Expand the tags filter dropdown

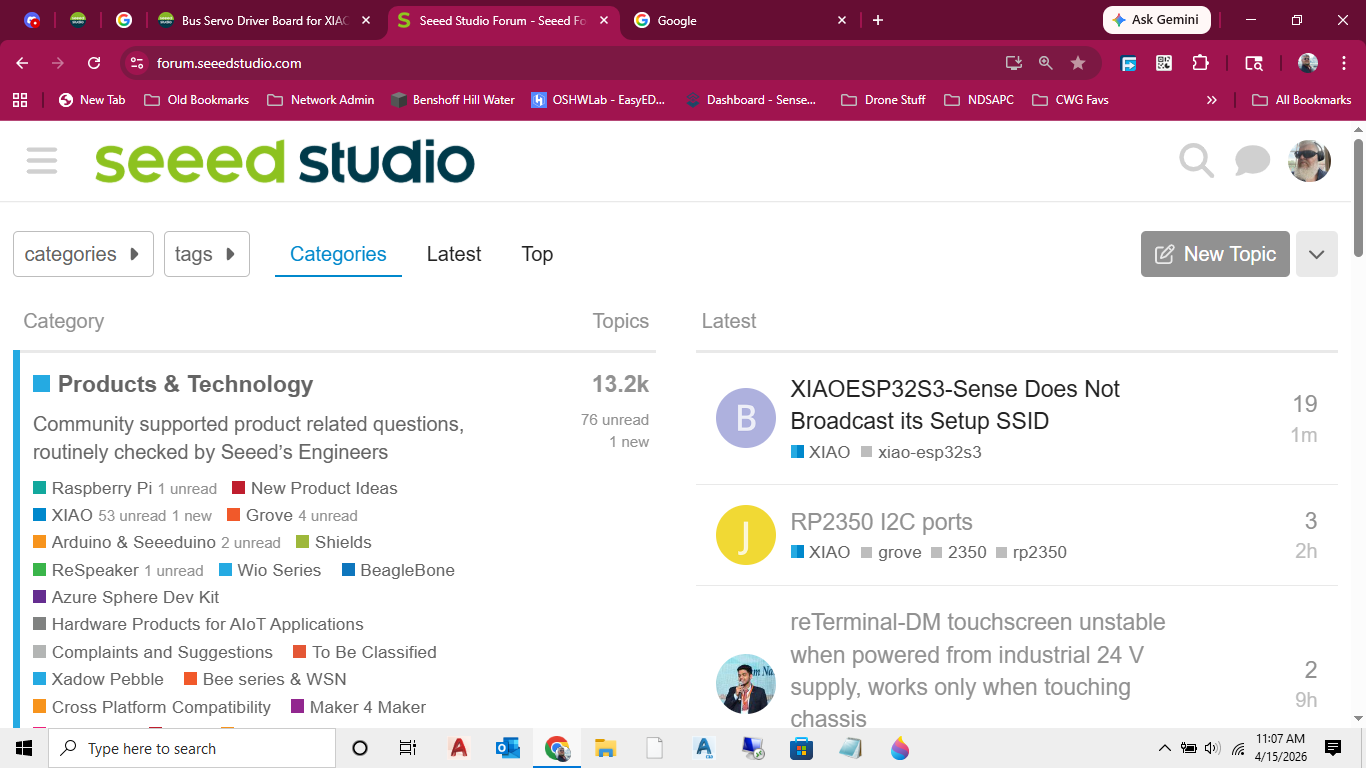(206, 254)
